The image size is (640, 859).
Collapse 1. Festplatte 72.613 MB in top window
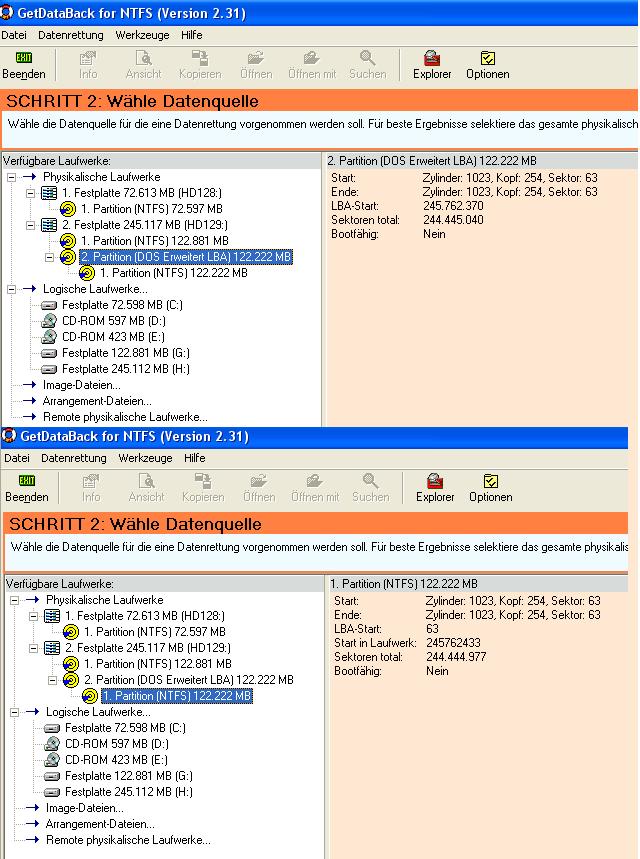[31, 193]
